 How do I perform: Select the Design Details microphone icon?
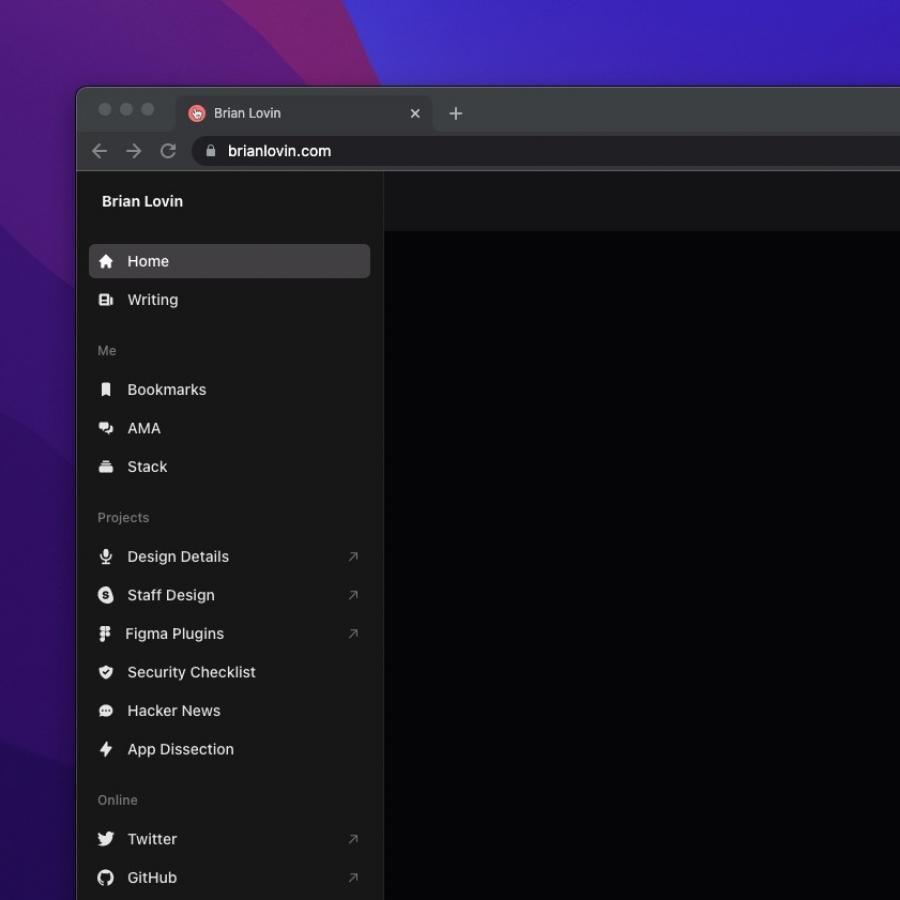pyautogui.click(x=106, y=557)
